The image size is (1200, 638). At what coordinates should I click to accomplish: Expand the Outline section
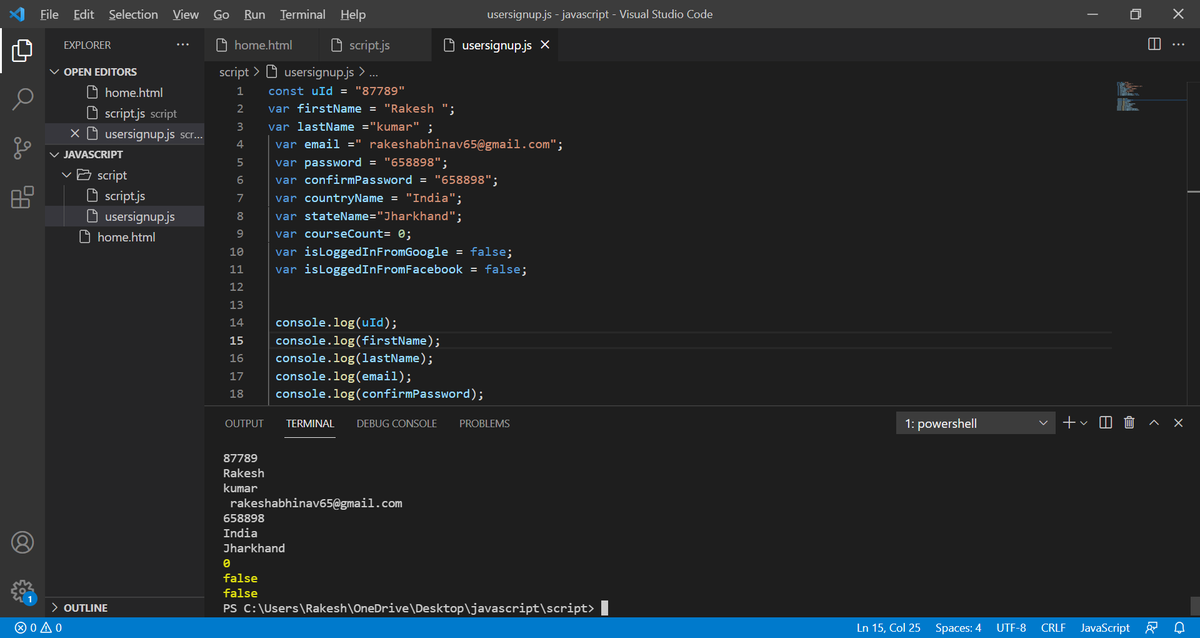(x=56, y=608)
